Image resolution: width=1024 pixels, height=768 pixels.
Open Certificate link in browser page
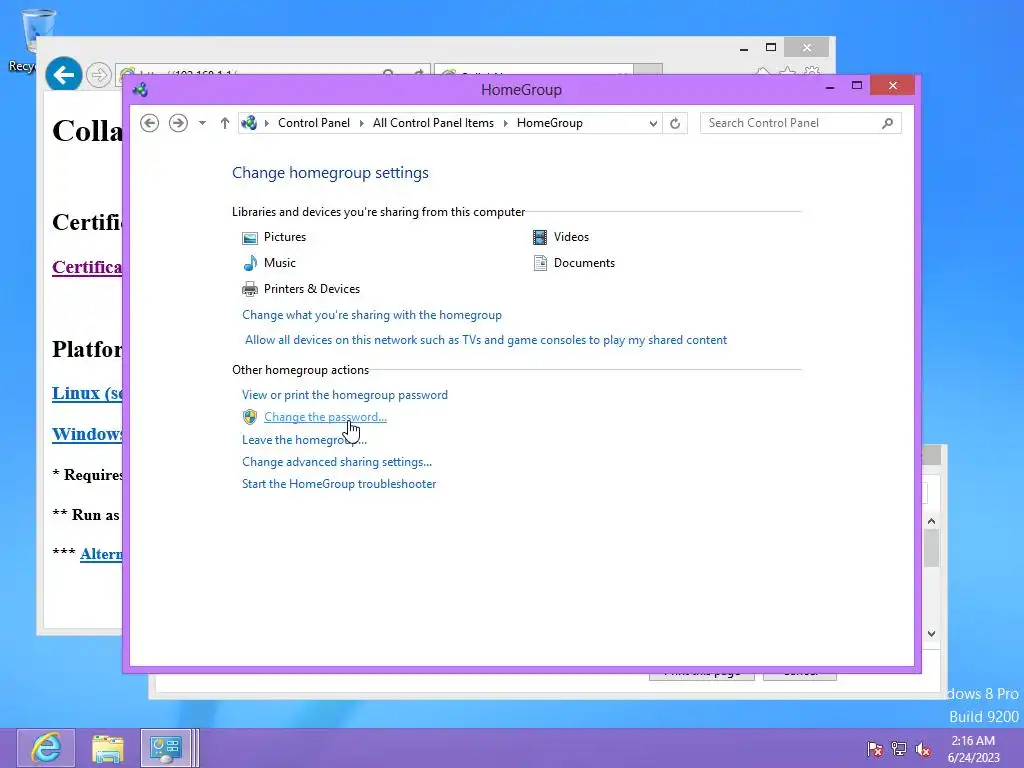coord(87,267)
